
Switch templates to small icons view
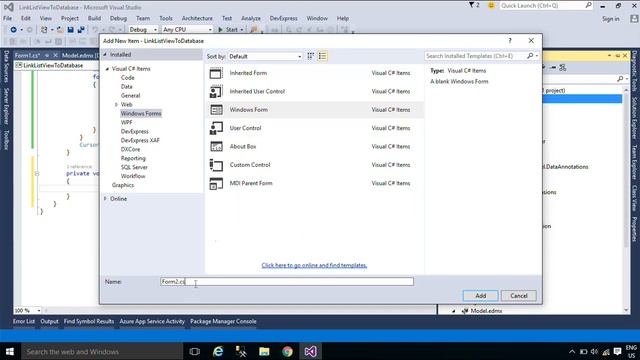click(311, 56)
